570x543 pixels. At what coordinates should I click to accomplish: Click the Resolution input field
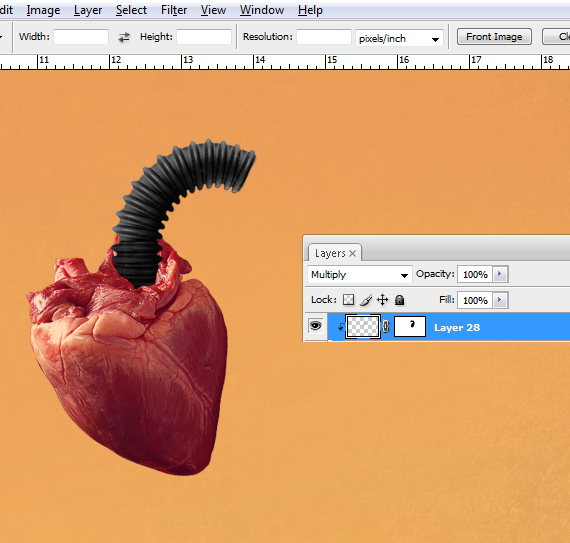tap(324, 37)
